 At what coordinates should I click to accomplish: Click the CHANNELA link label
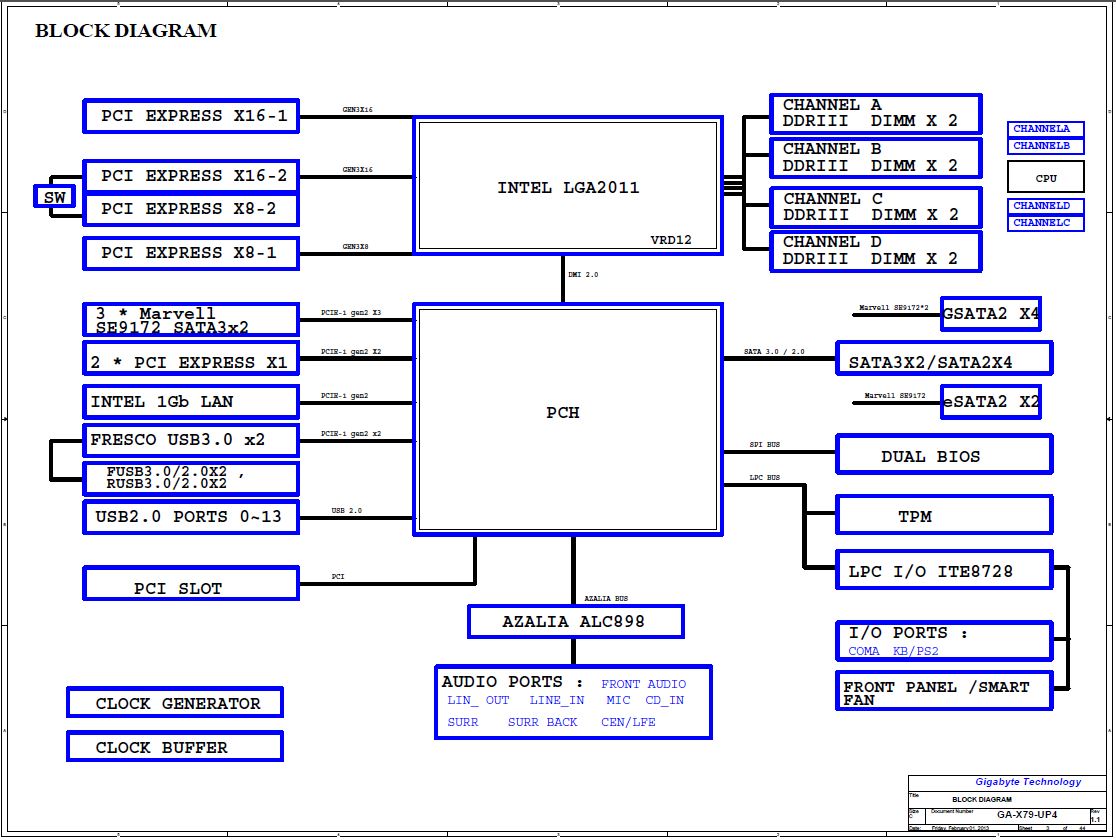pos(1044,128)
